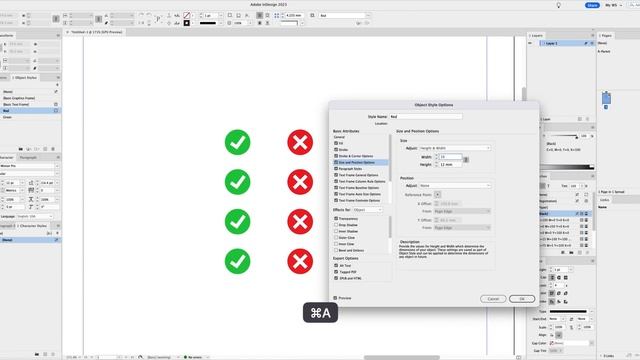Toggle the Fill attribute checkbox

pos(336,143)
